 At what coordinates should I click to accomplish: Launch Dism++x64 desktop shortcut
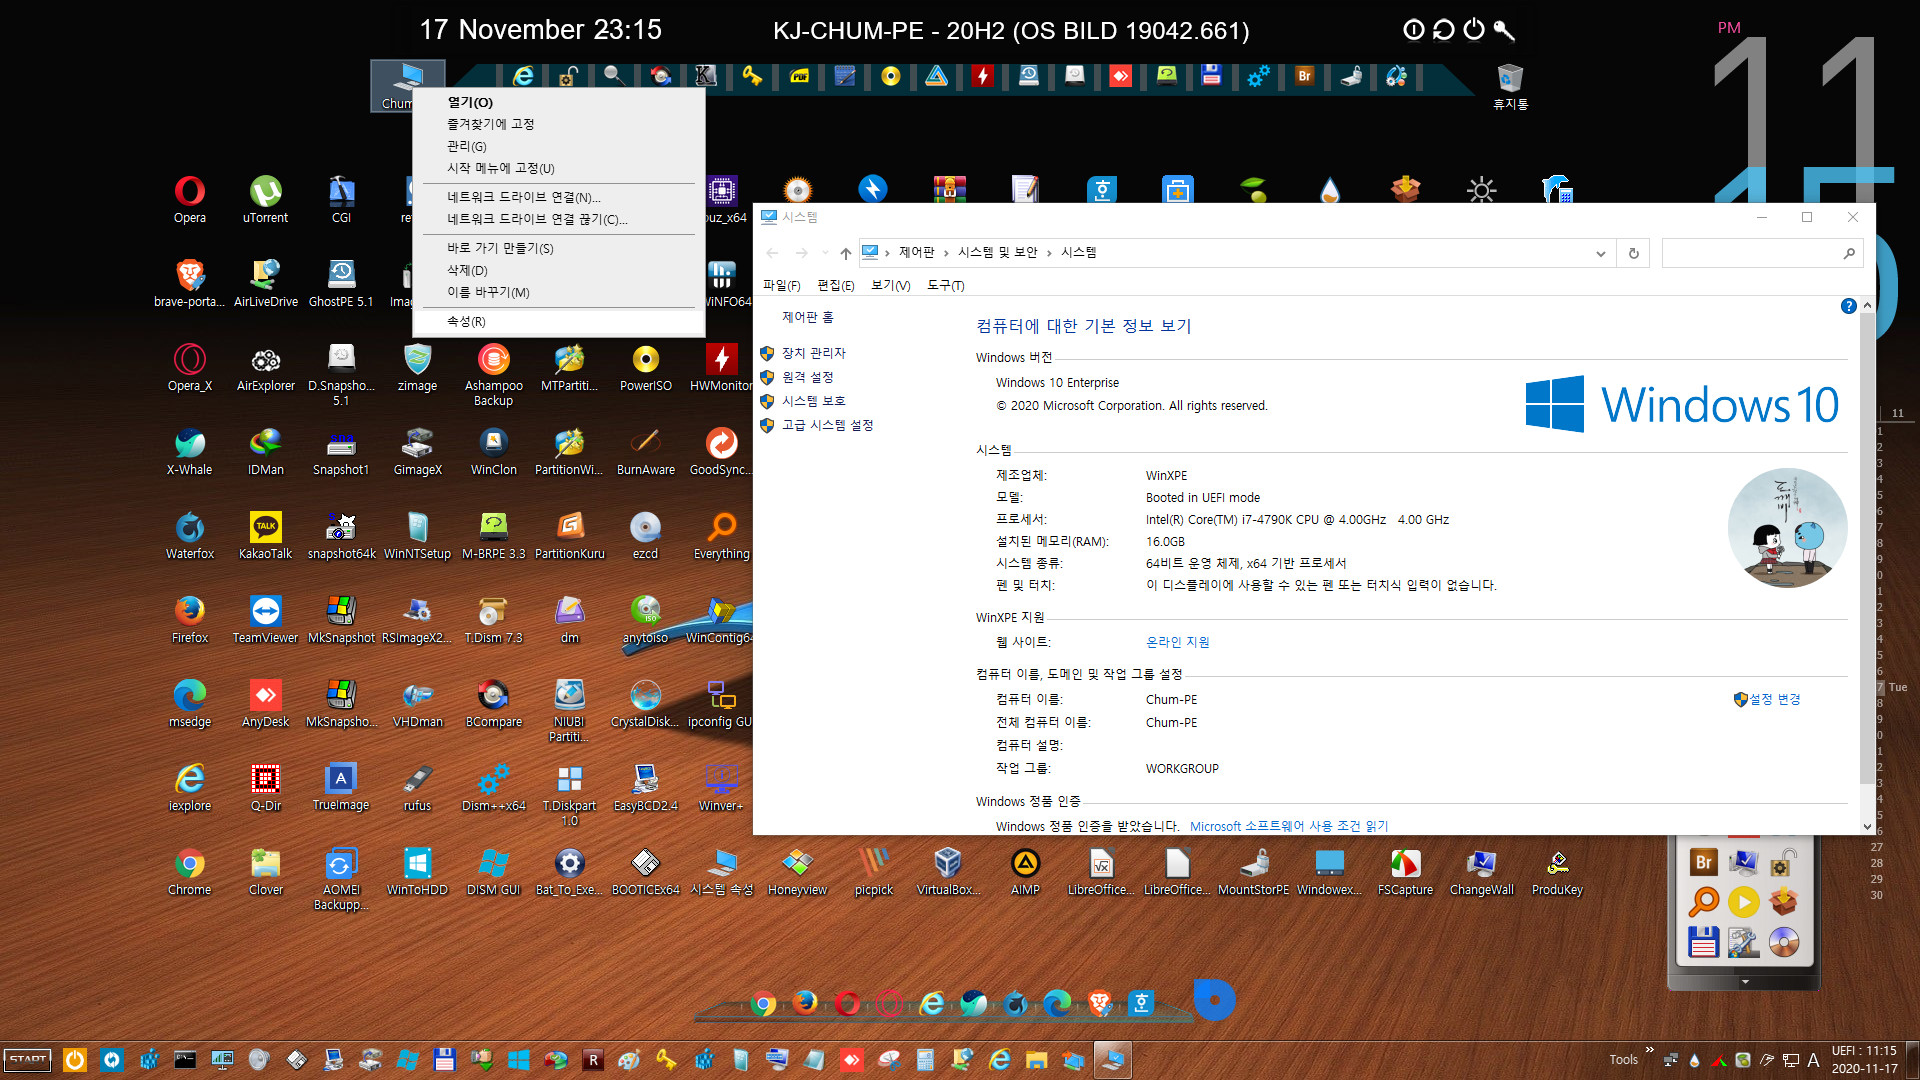493,787
